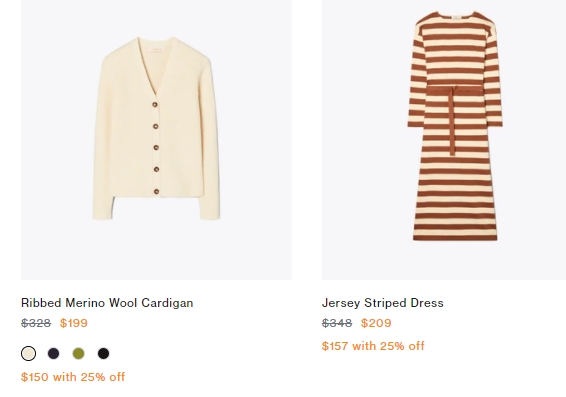Click the brand label inside cardigan neckline
Screen dimensions: 566x397
156,48
